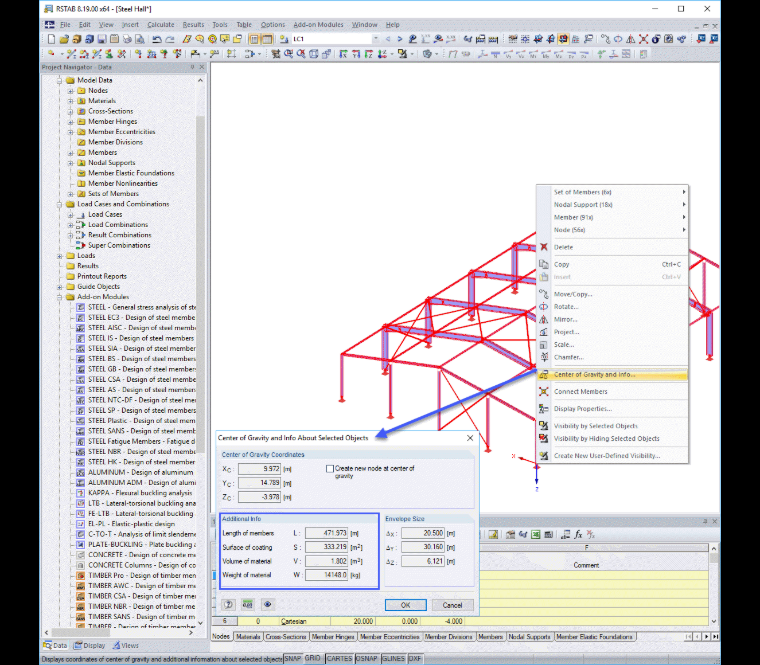This screenshot has width=760, height=665.
Task: Show view in X direction
Action: coord(343,54)
